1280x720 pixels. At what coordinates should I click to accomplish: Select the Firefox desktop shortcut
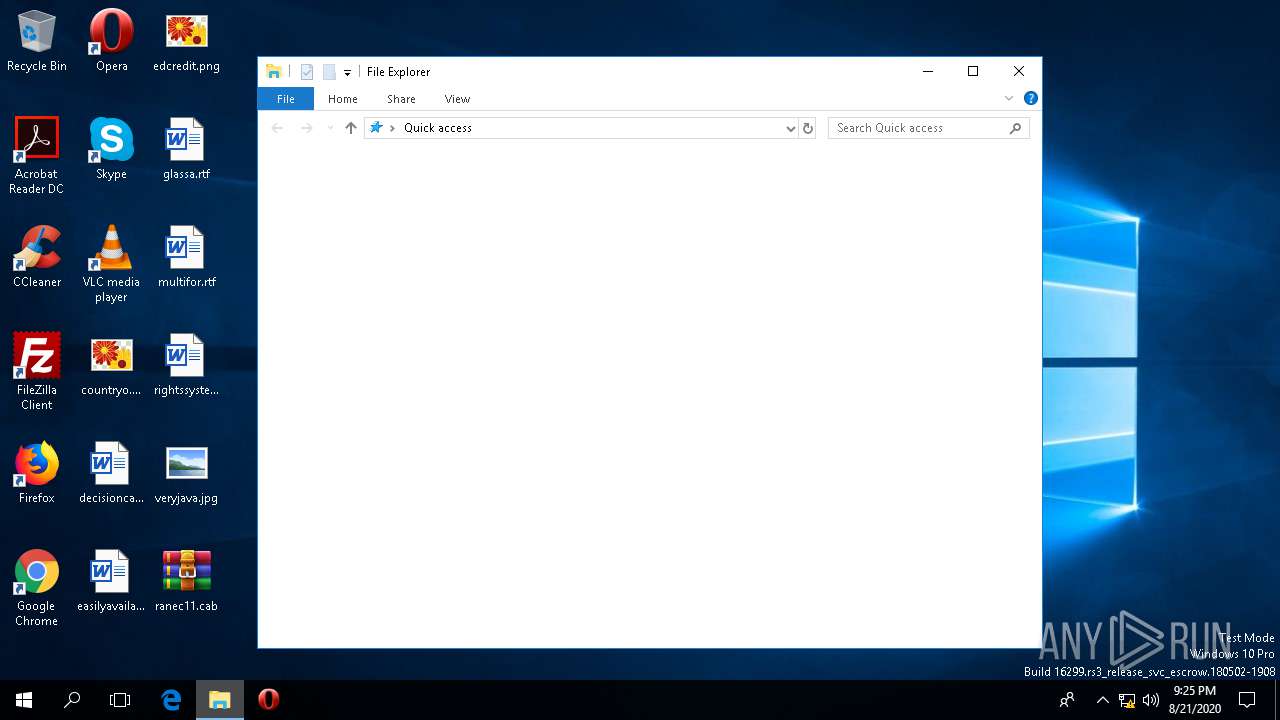(x=37, y=473)
